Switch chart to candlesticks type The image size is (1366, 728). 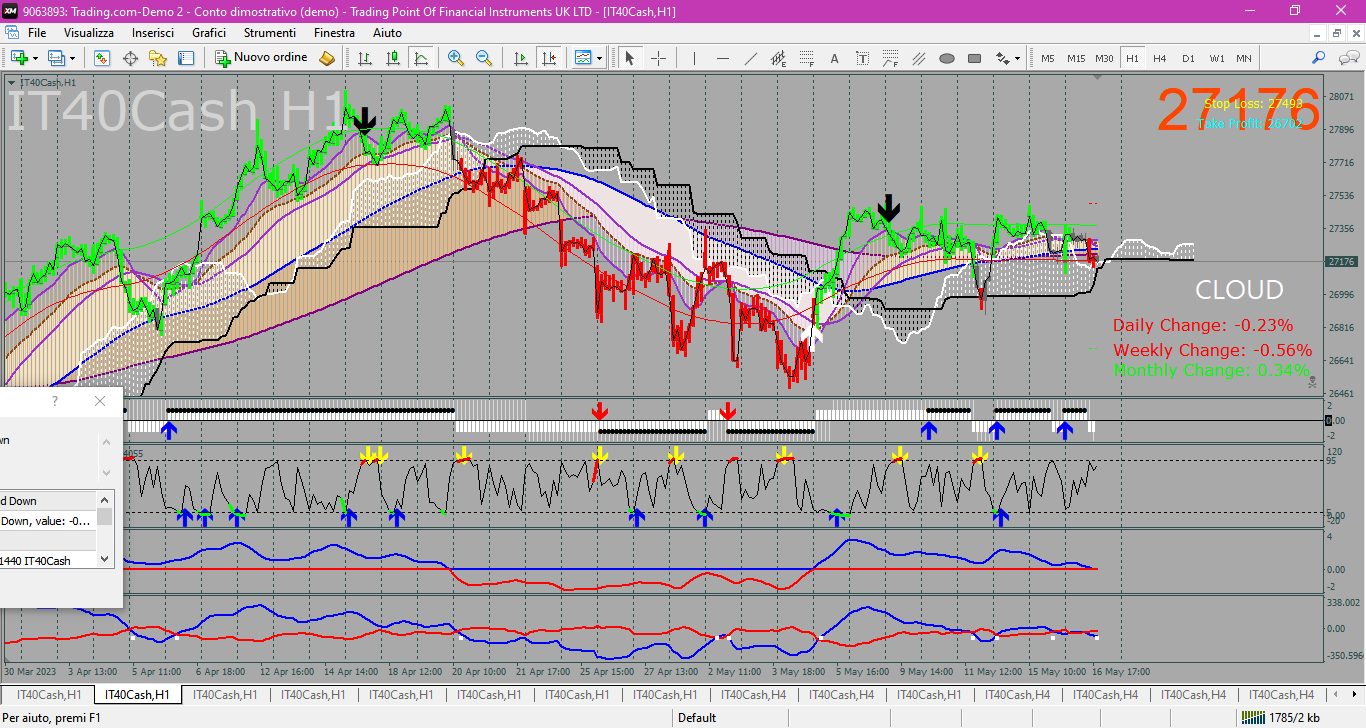[x=393, y=58]
